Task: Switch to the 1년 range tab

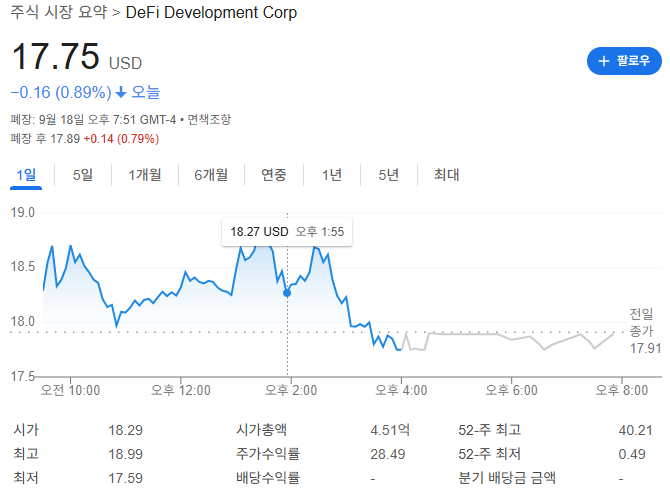Action: (332, 175)
